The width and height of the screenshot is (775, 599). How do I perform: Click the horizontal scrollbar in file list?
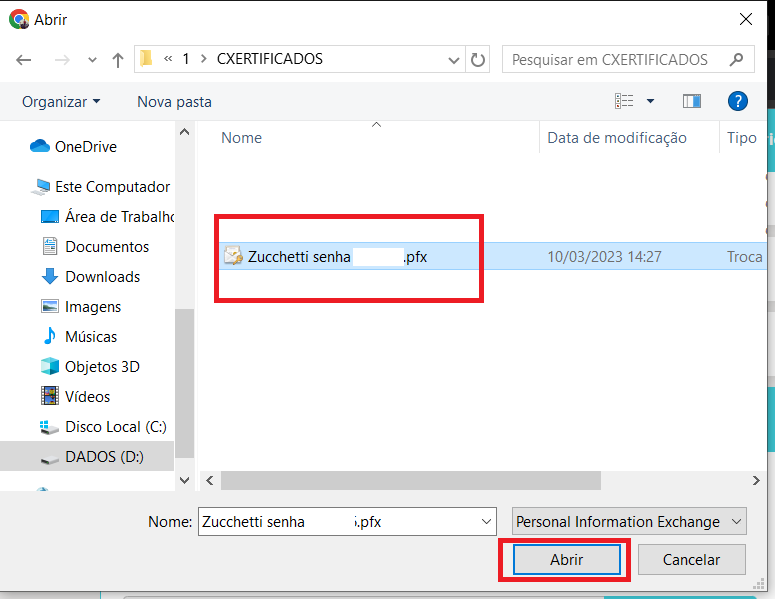(410, 481)
